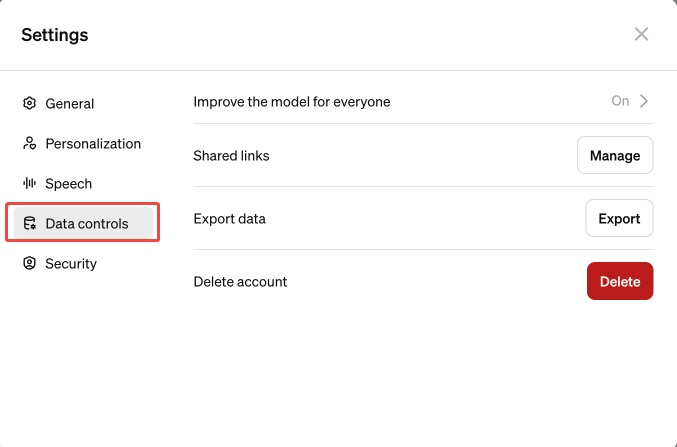Image resolution: width=677 pixels, height=447 pixels.
Task: Click 'Improve the model for everyone' label
Action: click(291, 101)
